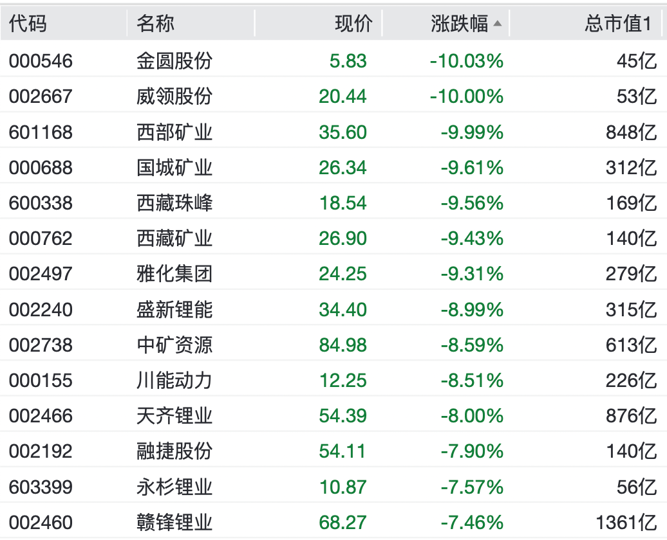The image size is (667, 540).
Task: Click the 代码 column header
Action: [28, 25]
